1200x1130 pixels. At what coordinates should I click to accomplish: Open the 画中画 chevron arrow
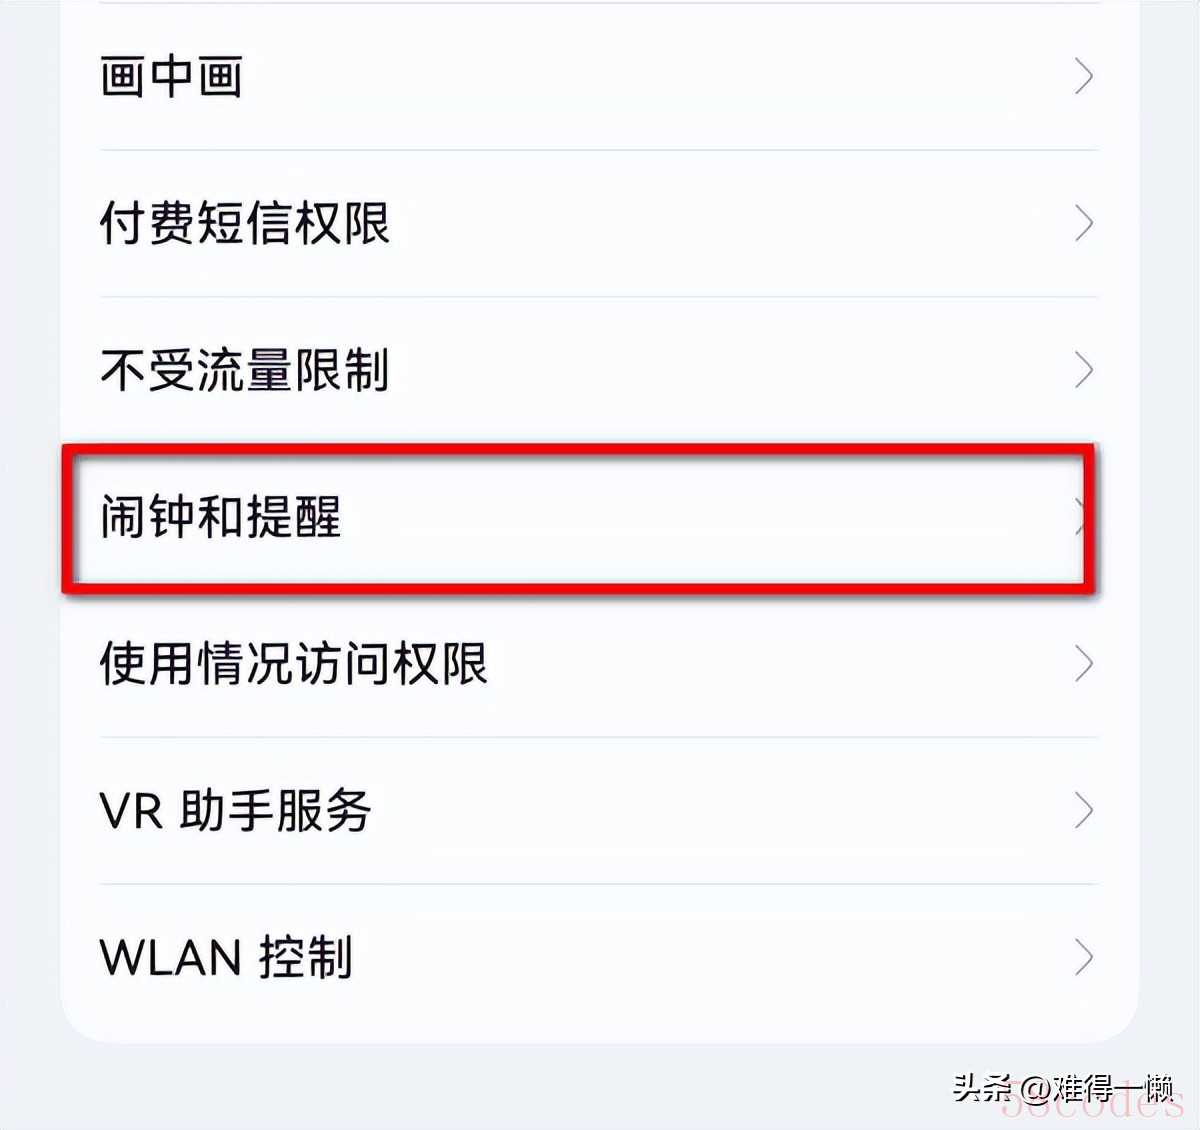coord(1083,76)
